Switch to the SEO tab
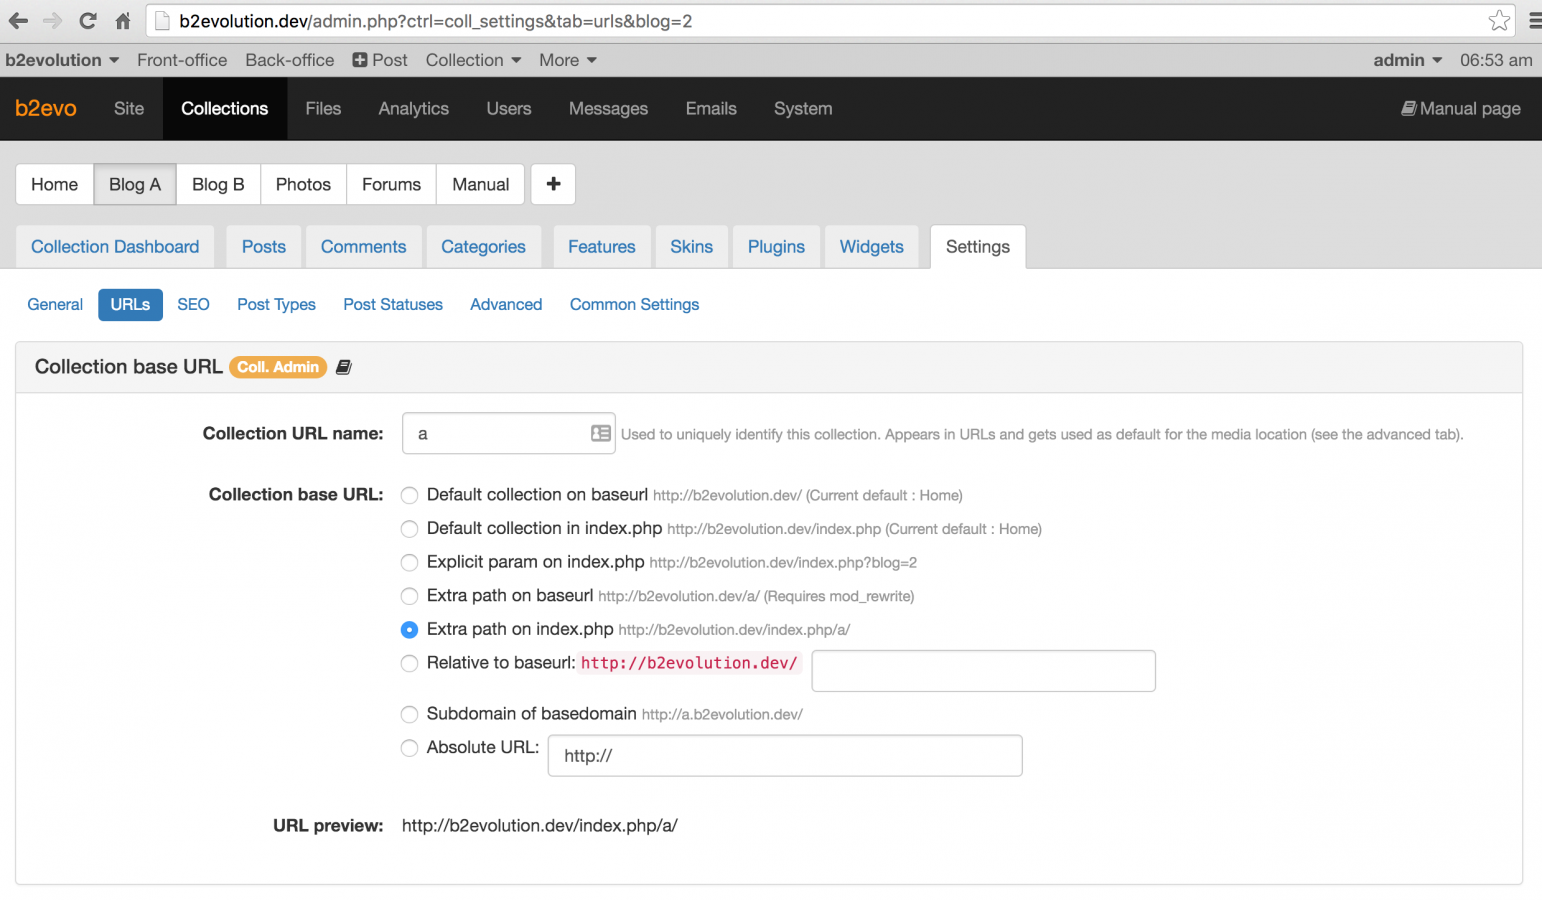This screenshot has height=900, width=1542. [x=192, y=304]
